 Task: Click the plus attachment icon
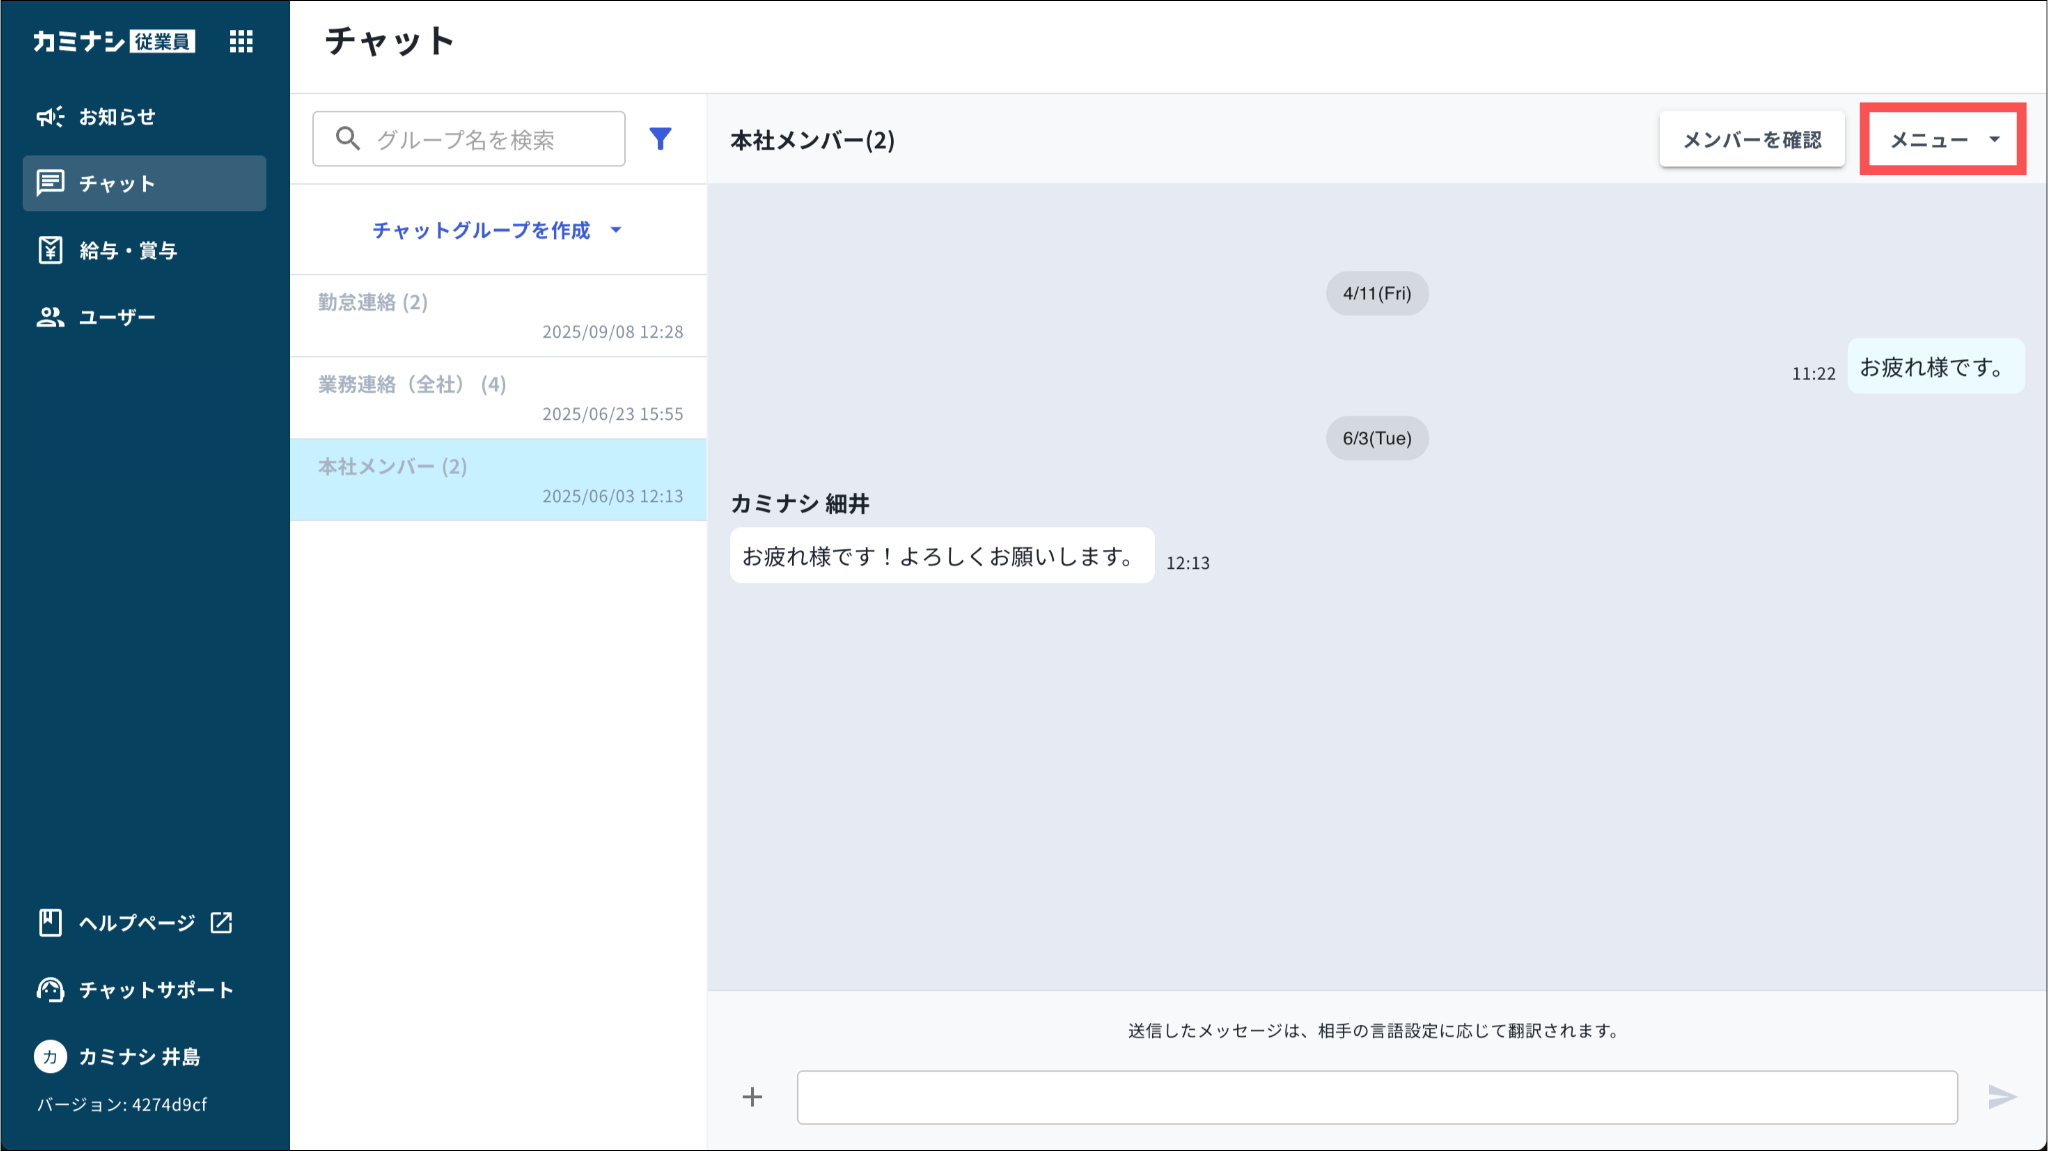tap(752, 1097)
